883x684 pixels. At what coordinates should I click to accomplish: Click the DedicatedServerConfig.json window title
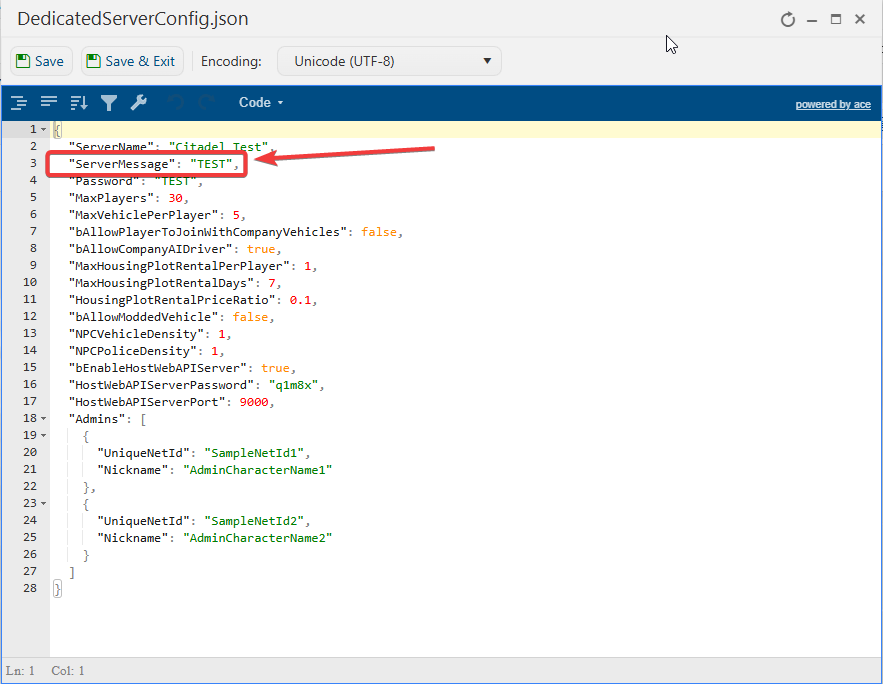133,19
